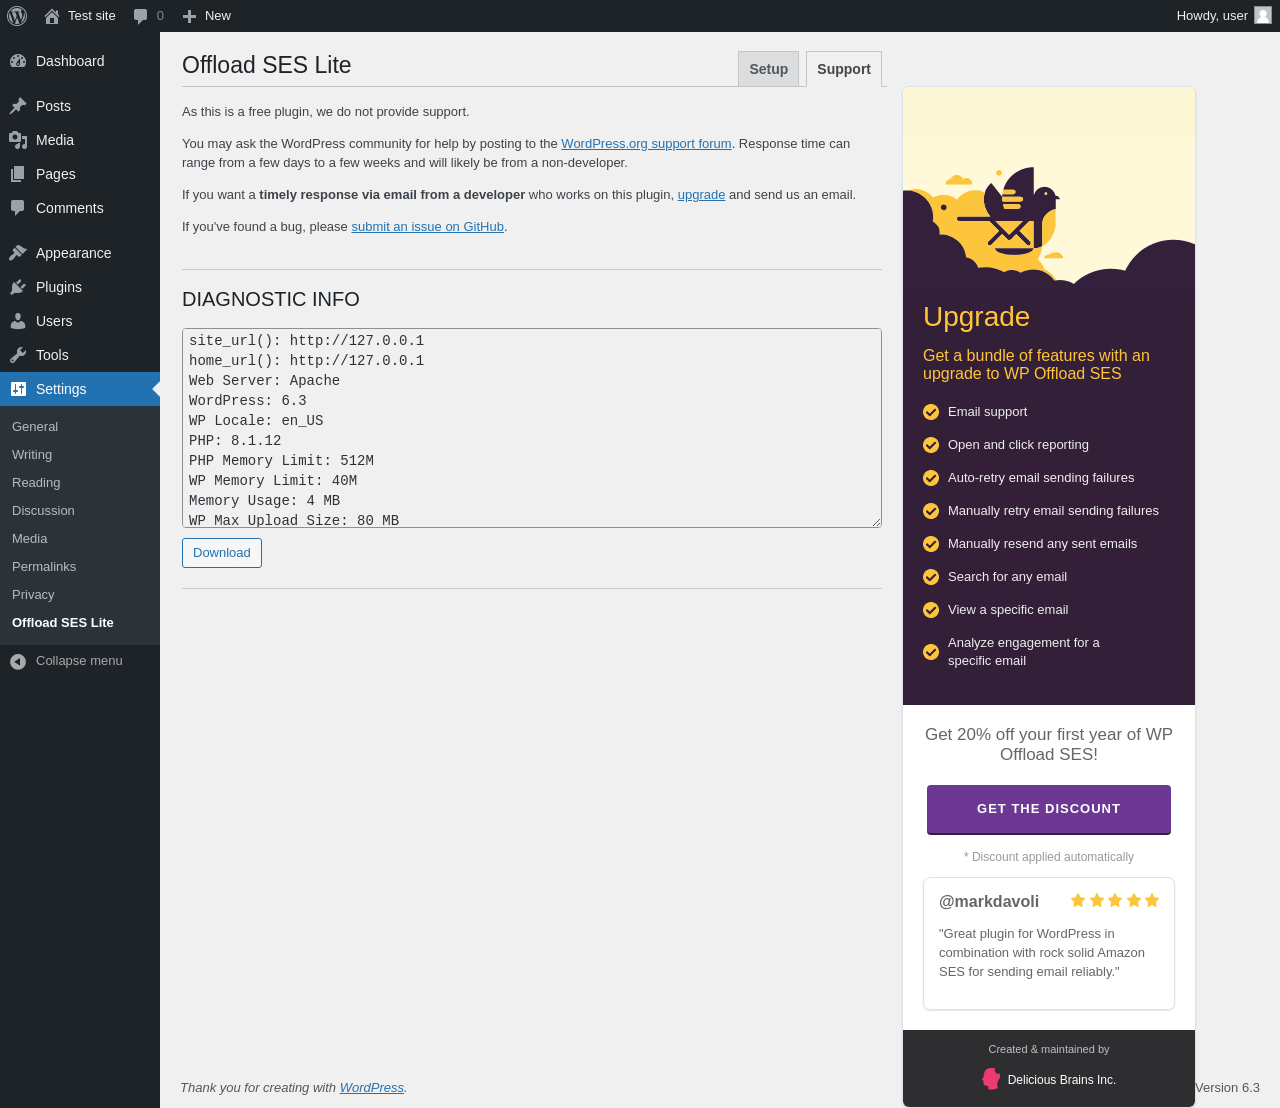Click the 'Discount applied automatically' note
Image resolution: width=1280 pixels, height=1108 pixels.
pyautogui.click(x=1049, y=857)
